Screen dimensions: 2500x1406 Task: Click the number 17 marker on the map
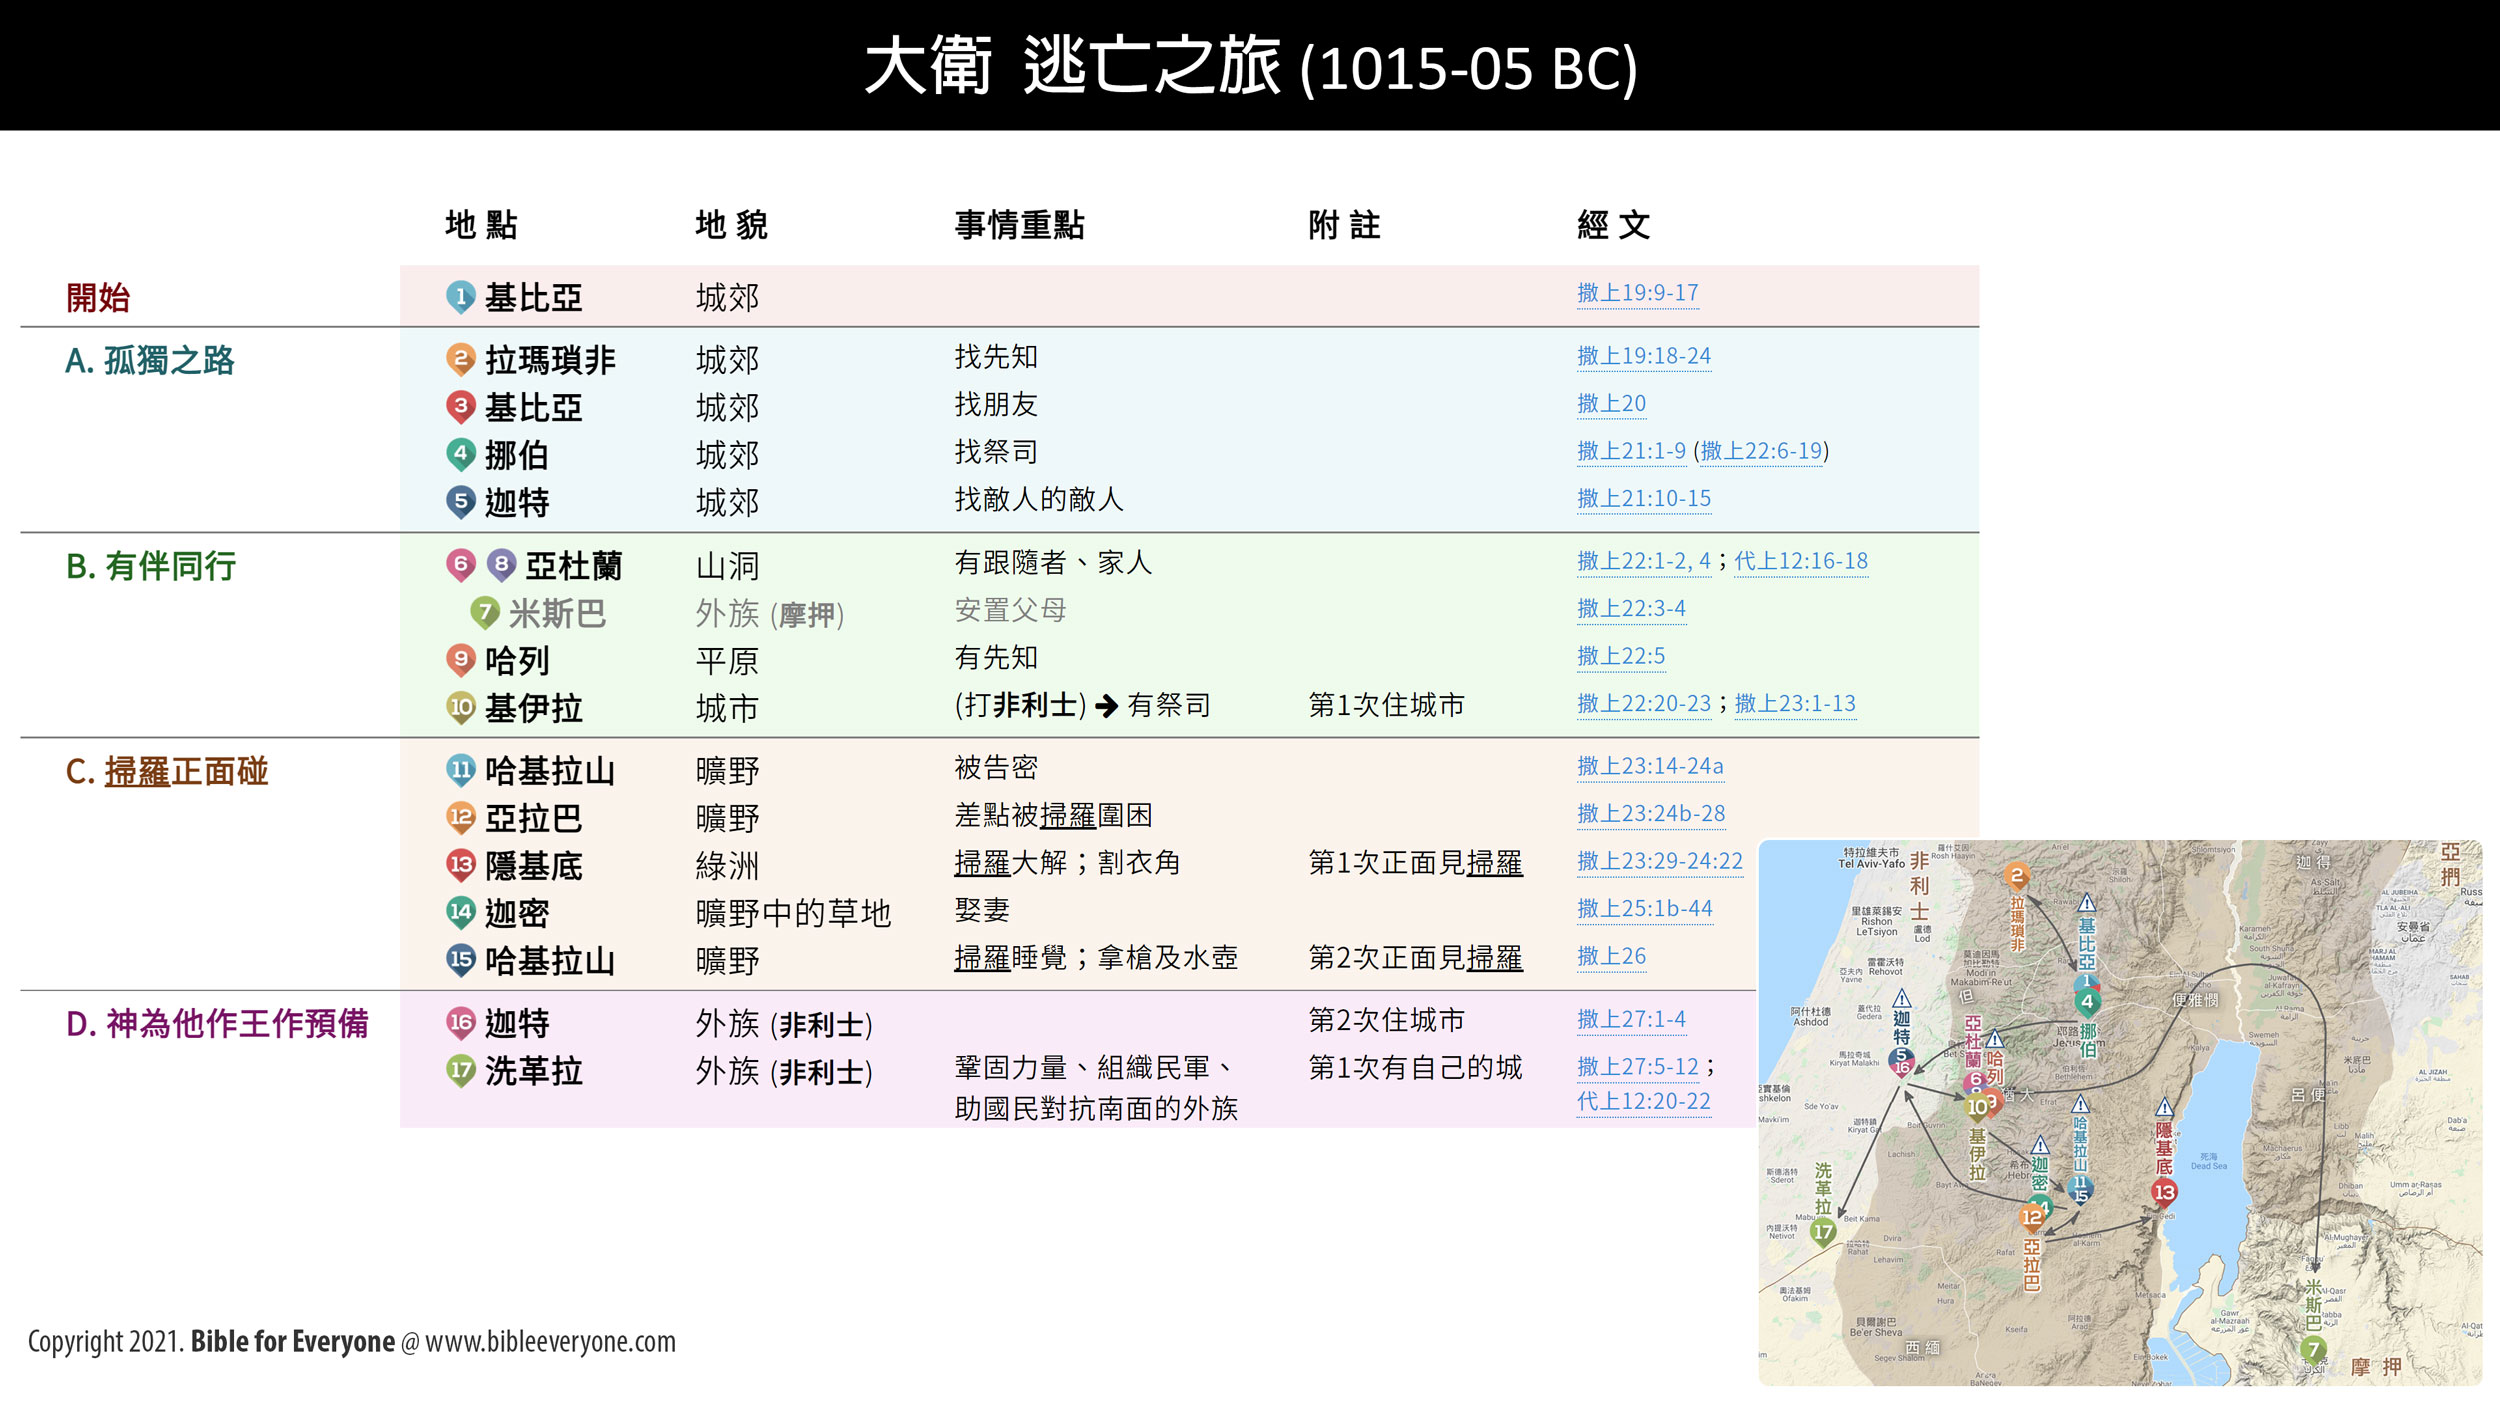1823,1231
